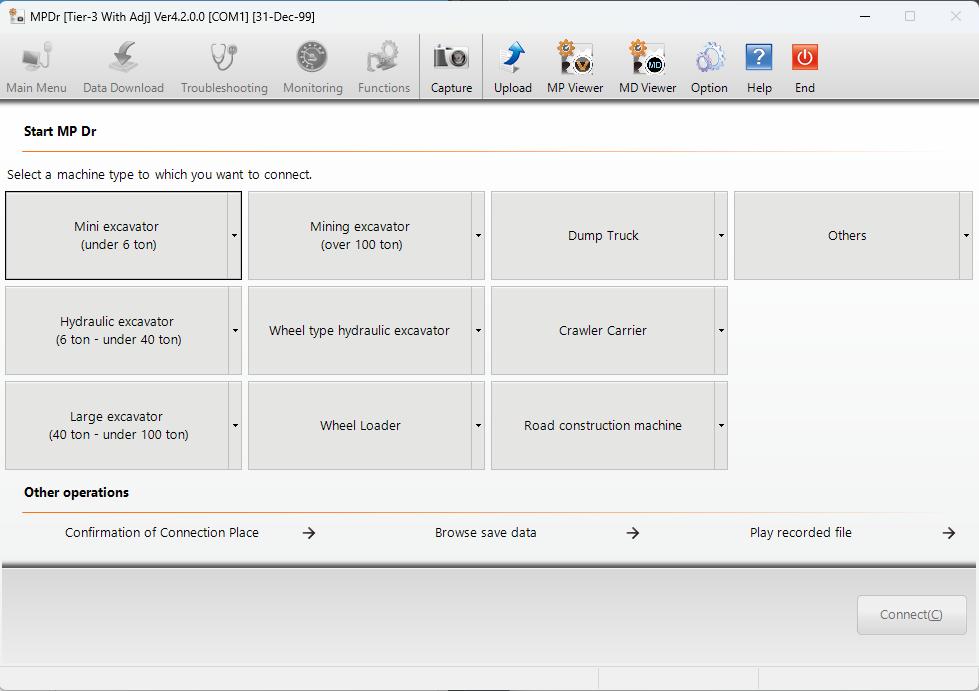979x691 pixels.
Task: Click the Capture camera icon
Action: (x=451, y=58)
